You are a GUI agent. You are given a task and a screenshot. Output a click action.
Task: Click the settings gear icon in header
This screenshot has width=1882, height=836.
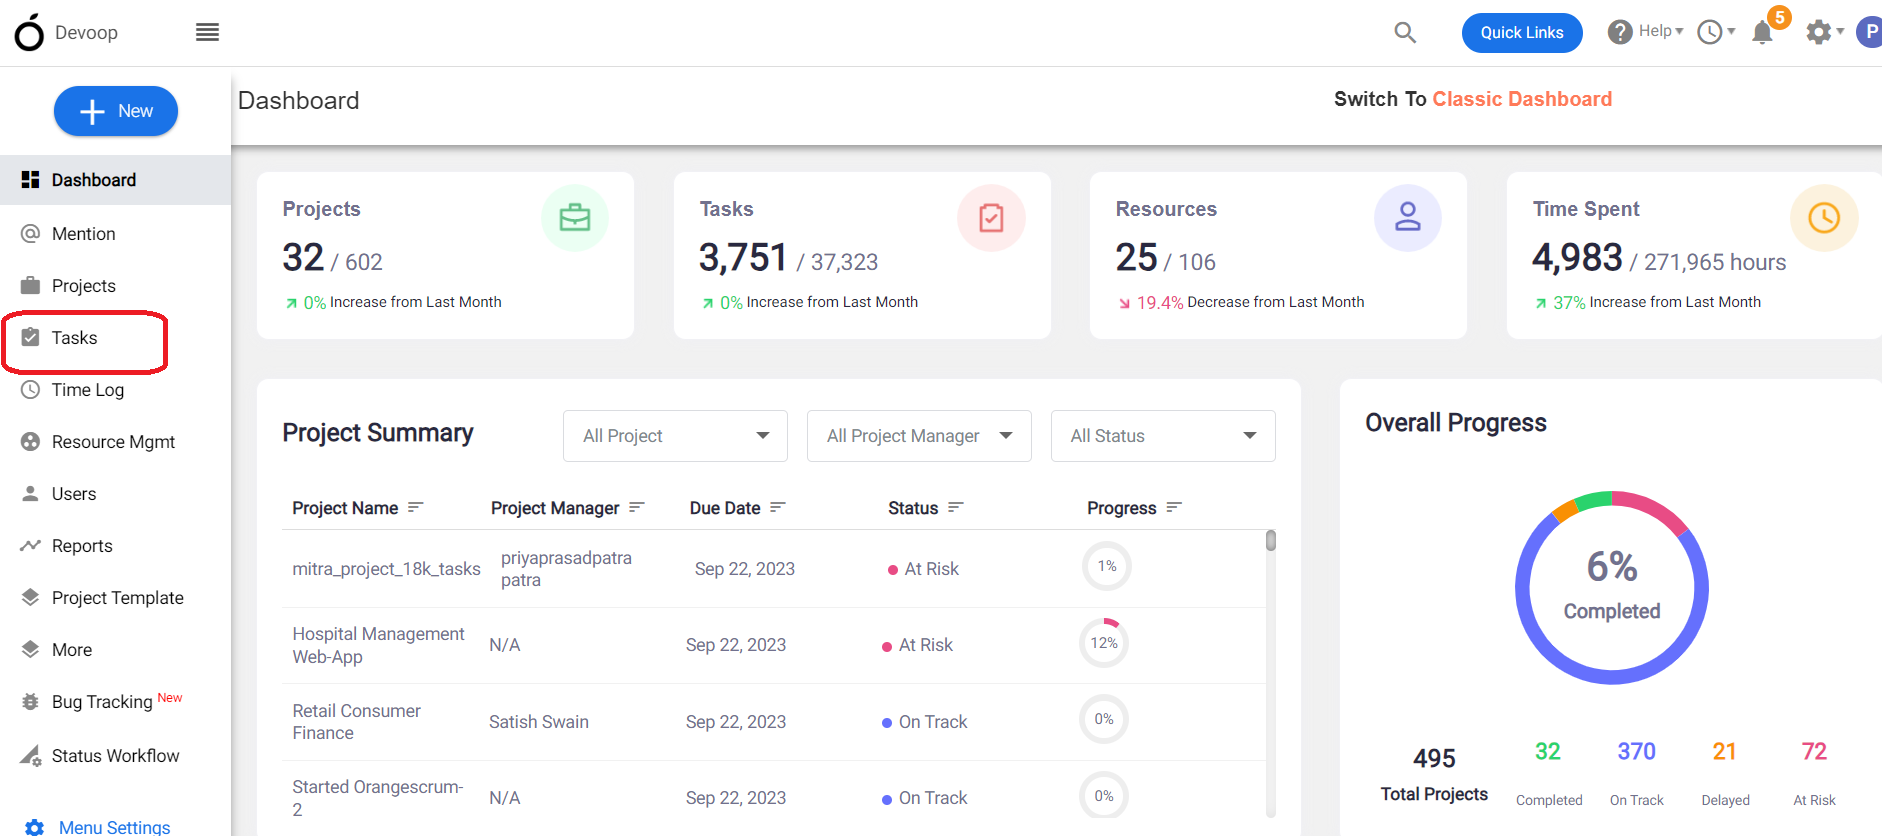click(x=1818, y=32)
